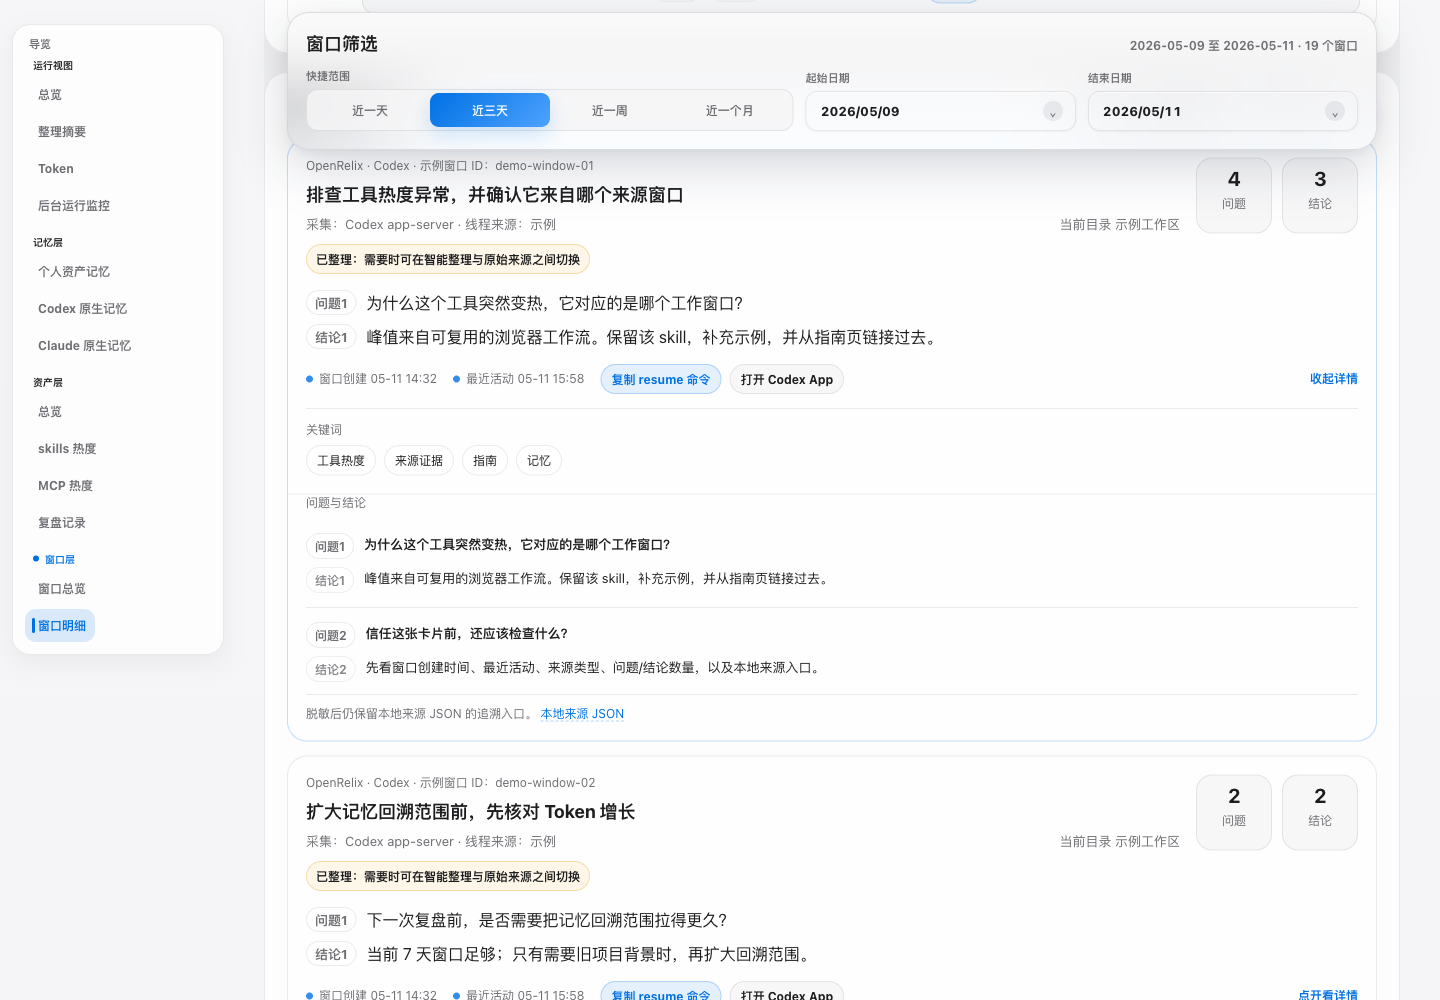1440x1000 pixels.
Task: Open 总览 under 运行视图 in sidebar
Action: tap(50, 95)
